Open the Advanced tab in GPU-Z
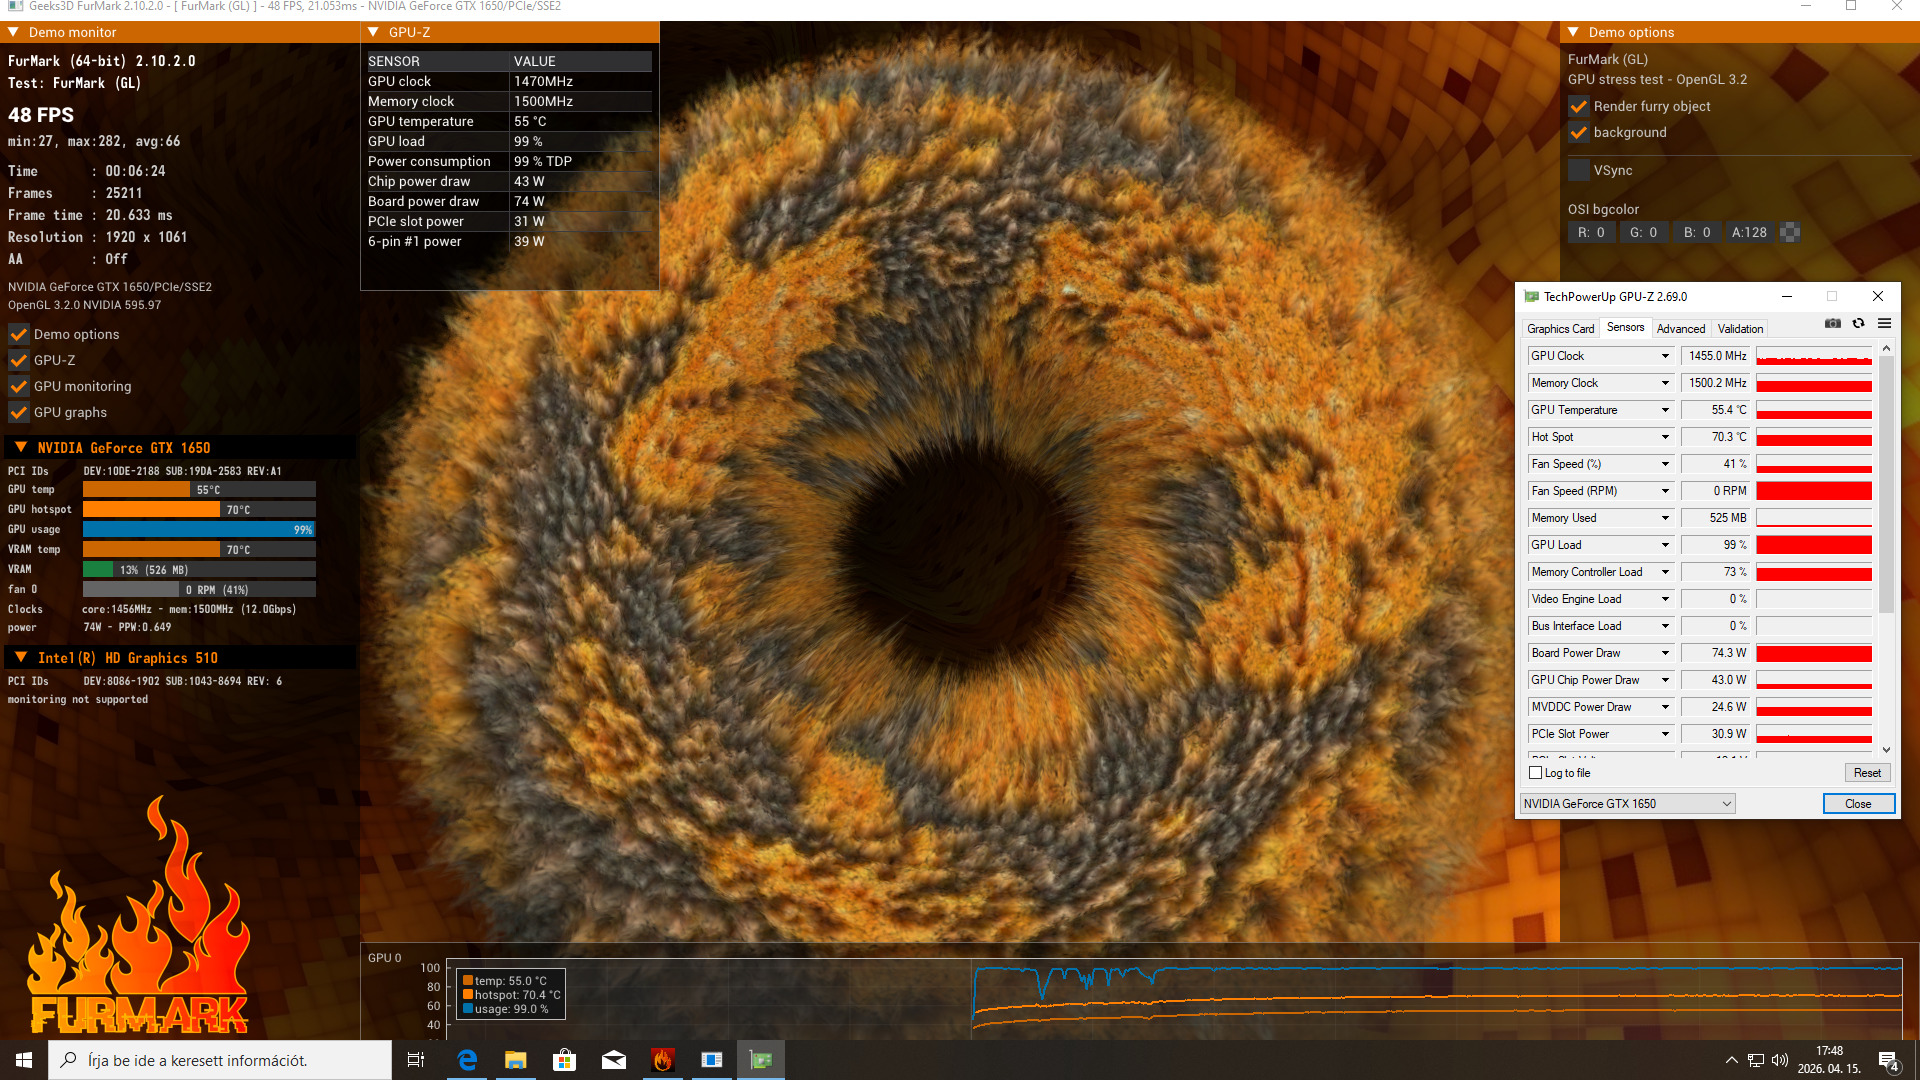This screenshot has width=1920, height=1080. [x=1680, y=328]
